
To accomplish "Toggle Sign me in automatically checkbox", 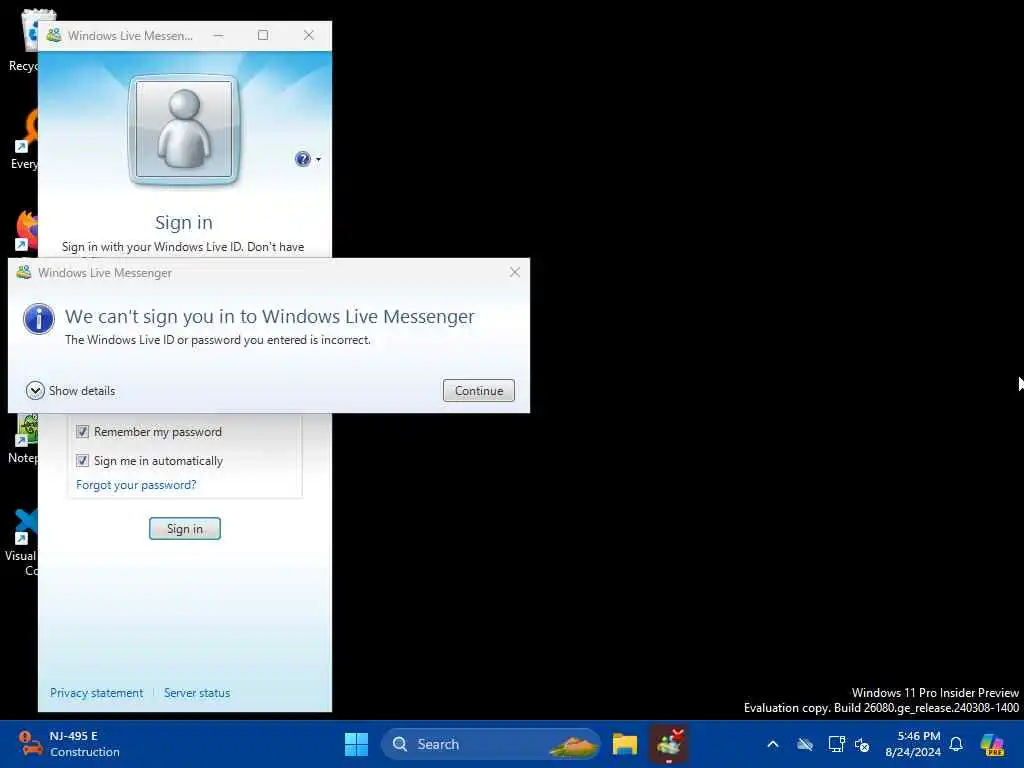I will [82, 460].
